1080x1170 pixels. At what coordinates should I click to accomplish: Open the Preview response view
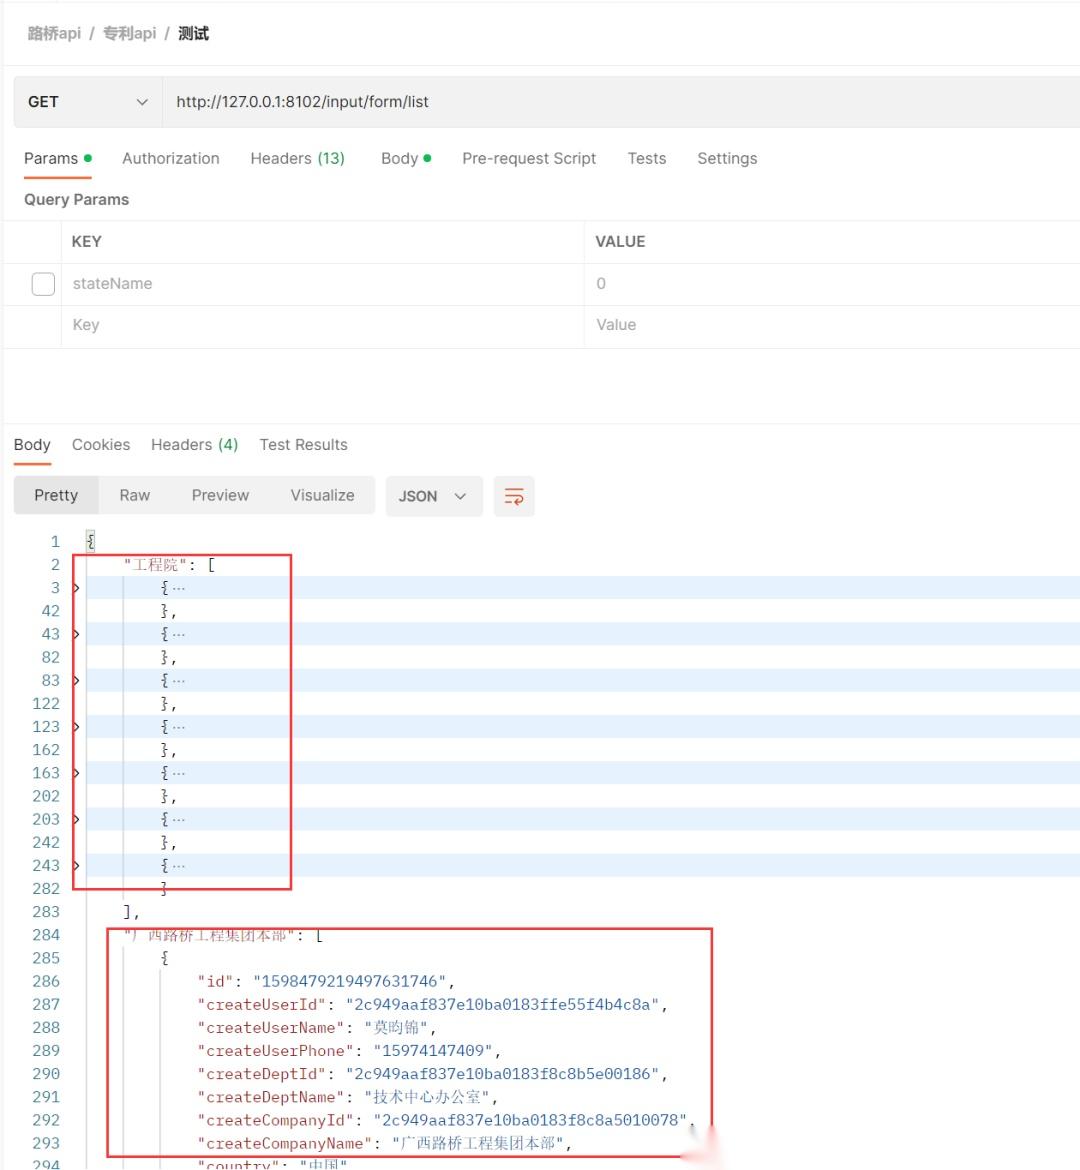pos(220,495)
